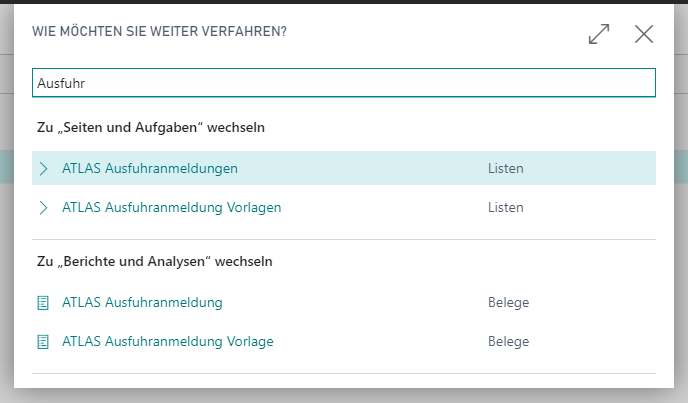Click "Listen" label in ATLAS Ausfuhranmeldungen row
Screen dimensions: 688x403
505,168
